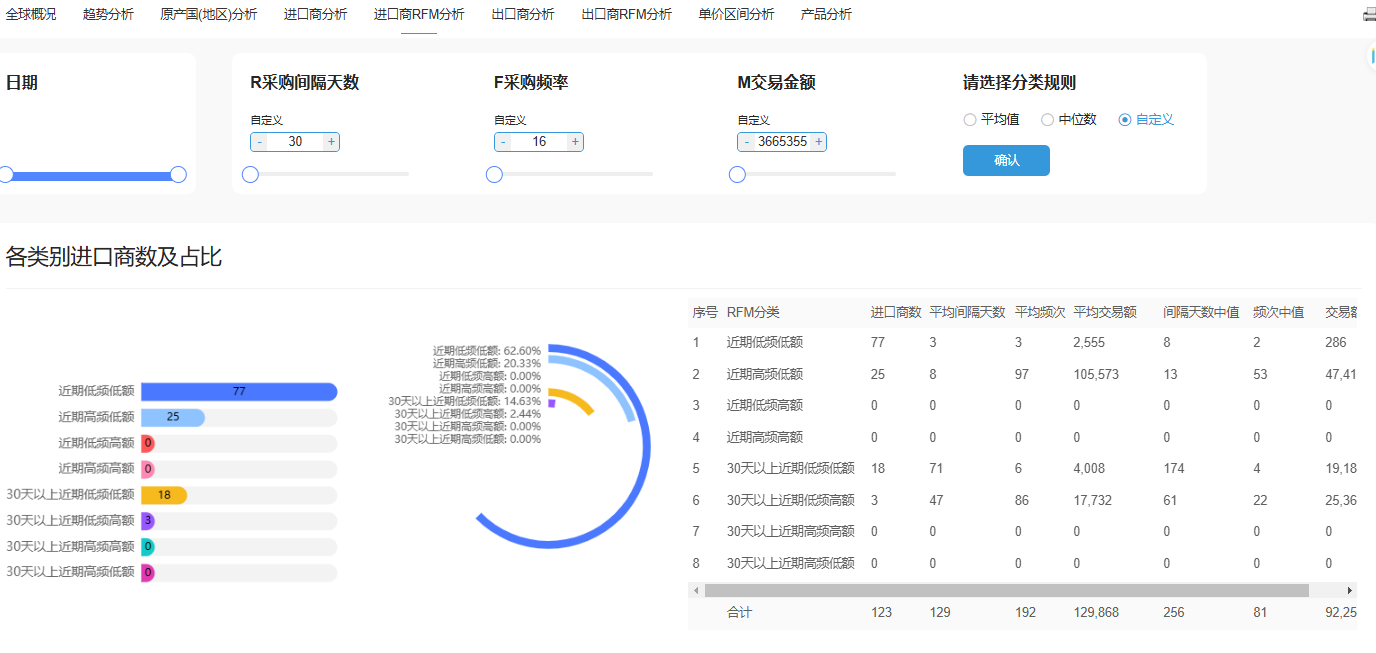Click the table's right scroll arrow
This screenshot has height=653, width=1376.
(x=1349, y=591)
